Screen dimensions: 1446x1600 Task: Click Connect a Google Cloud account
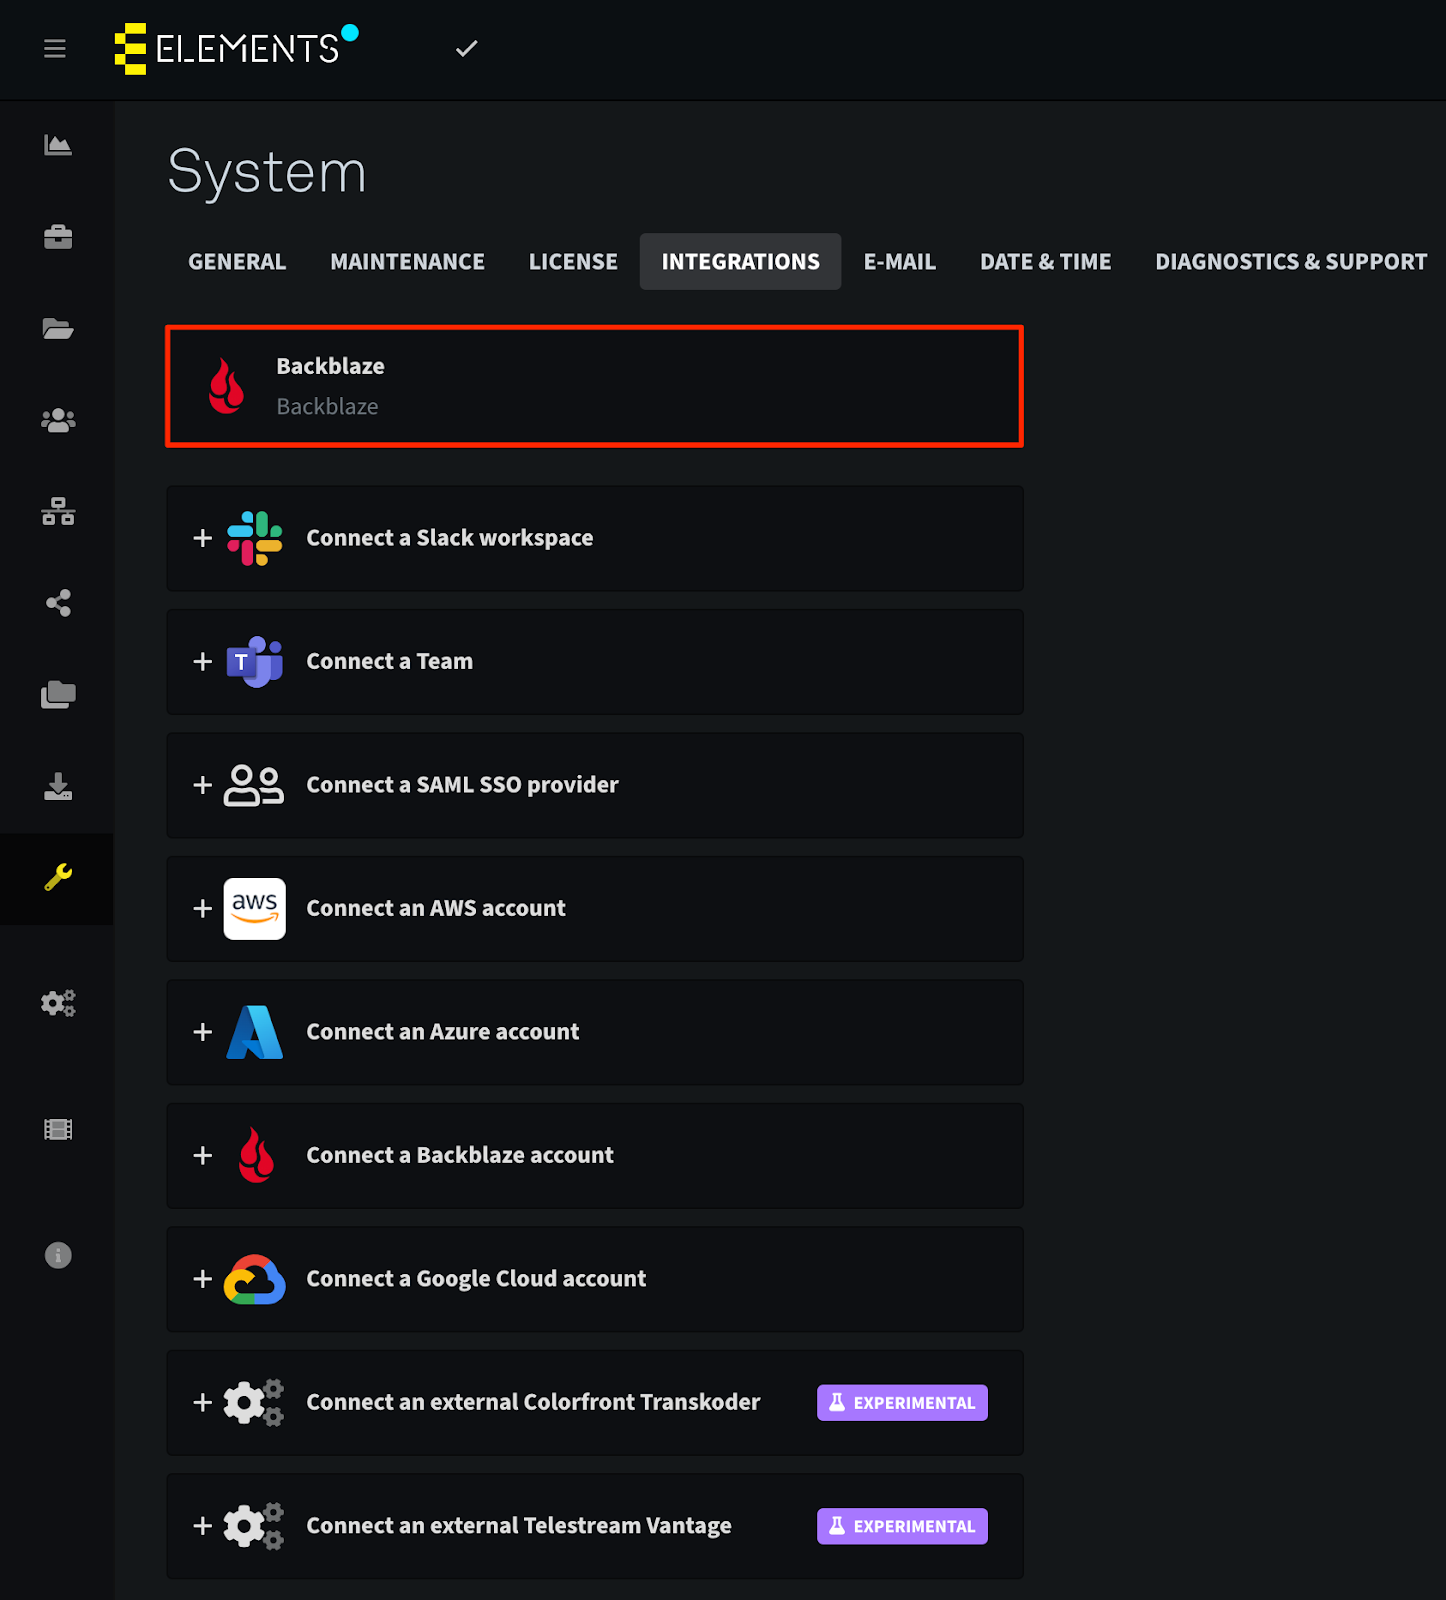pos(595,1279)
